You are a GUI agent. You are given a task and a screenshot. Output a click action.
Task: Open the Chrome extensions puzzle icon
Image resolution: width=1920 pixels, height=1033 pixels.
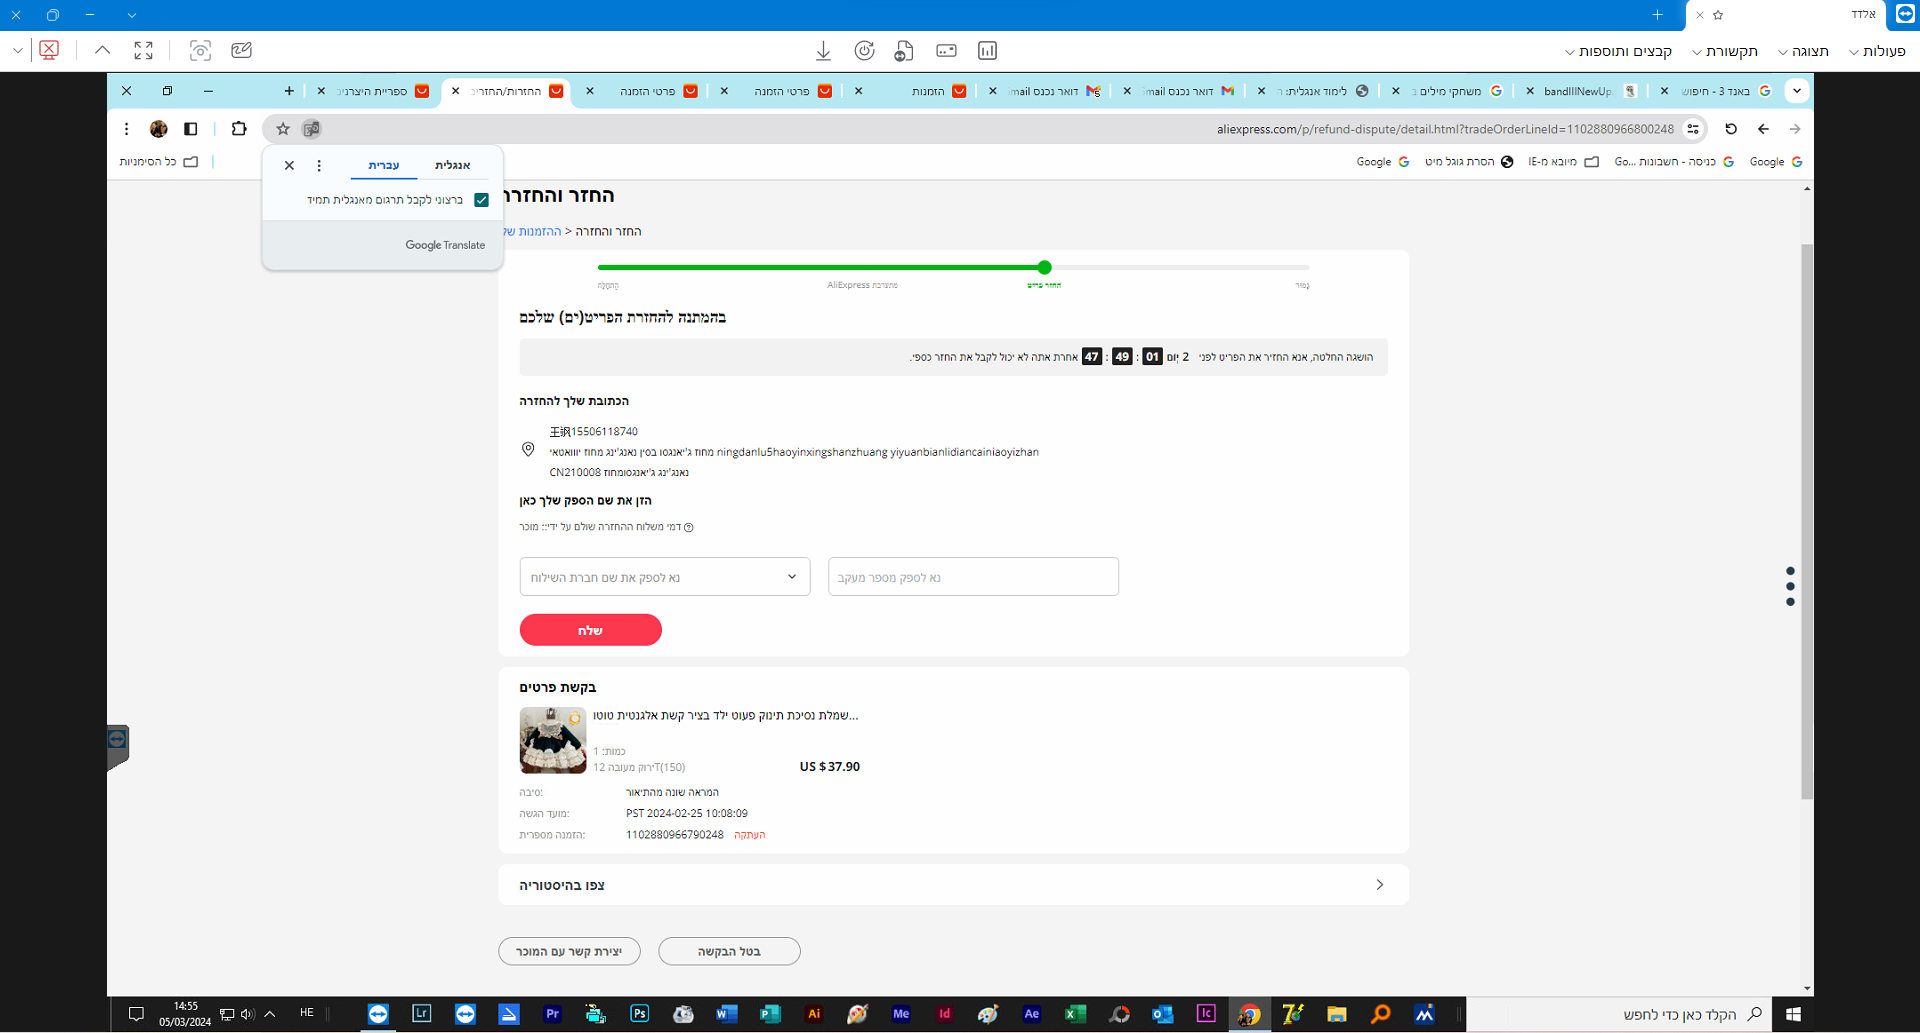click(x=239, y=129)
